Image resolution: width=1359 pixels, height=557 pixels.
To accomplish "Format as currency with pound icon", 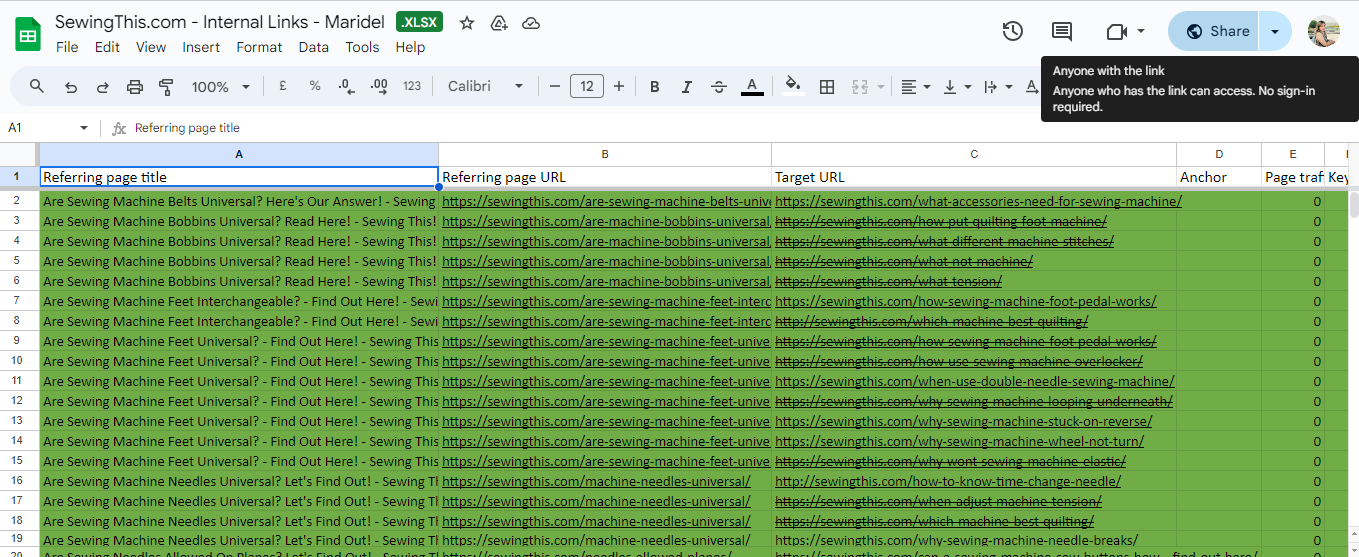I will (x=283, y=87).
